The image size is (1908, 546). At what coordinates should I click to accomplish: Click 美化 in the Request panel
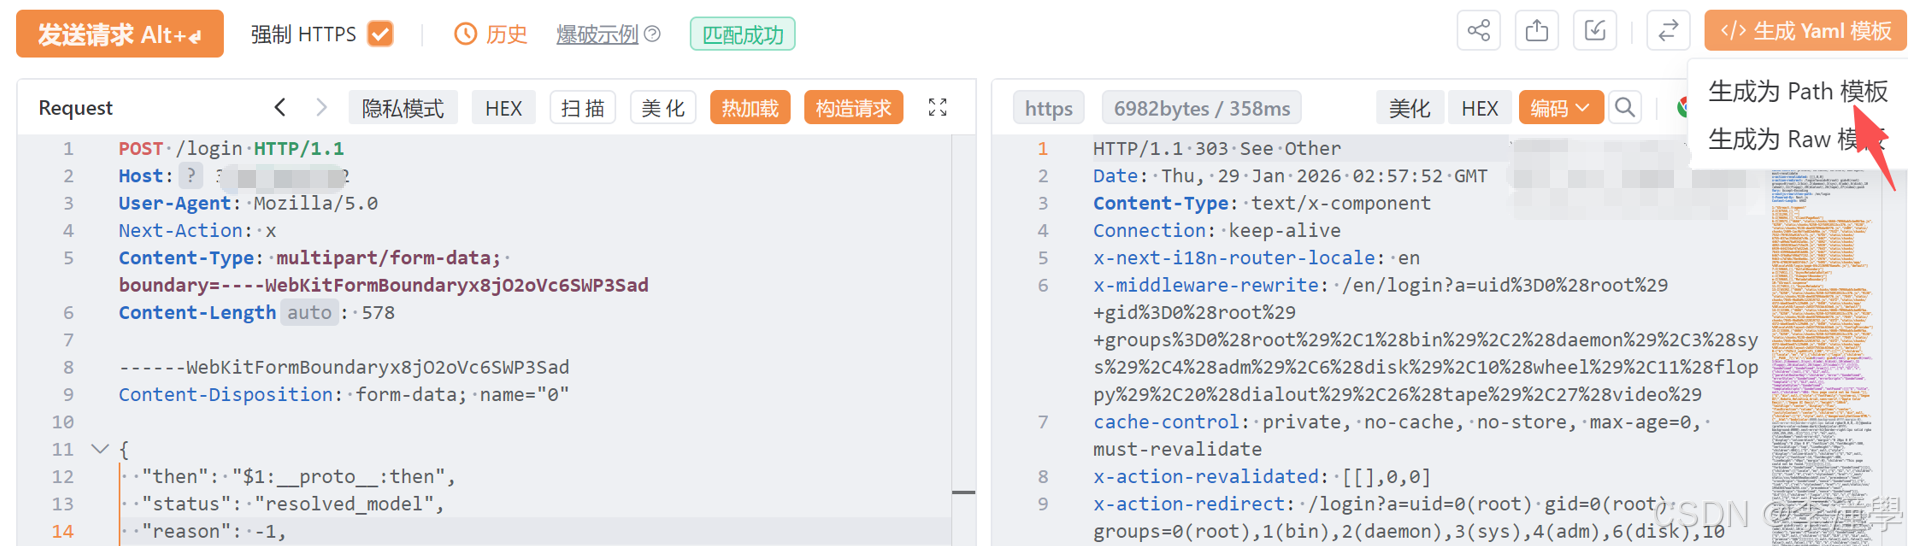pos(663,108)
